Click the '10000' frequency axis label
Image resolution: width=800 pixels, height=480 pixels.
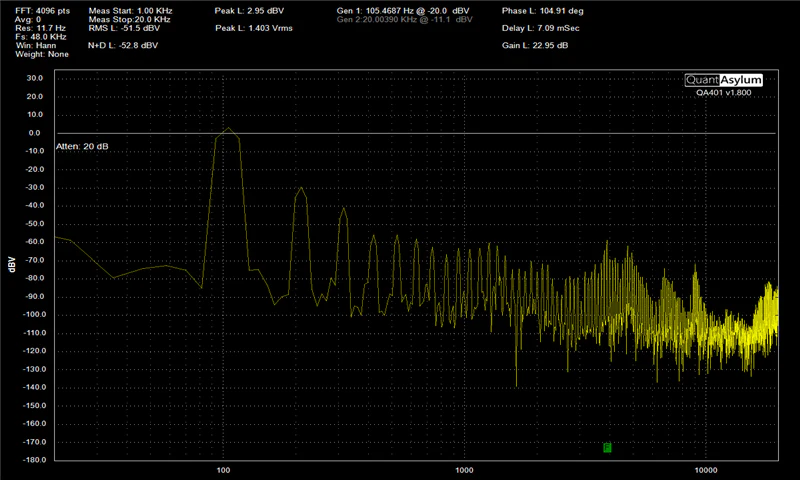tap(706, 470)
